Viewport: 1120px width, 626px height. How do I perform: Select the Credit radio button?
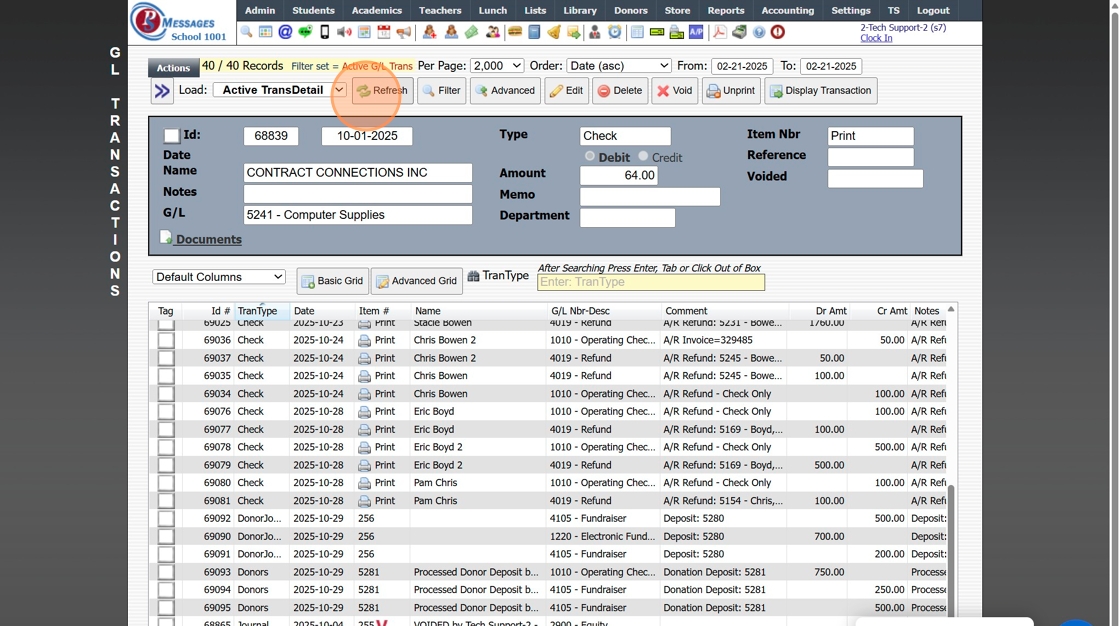coord(643,157)
